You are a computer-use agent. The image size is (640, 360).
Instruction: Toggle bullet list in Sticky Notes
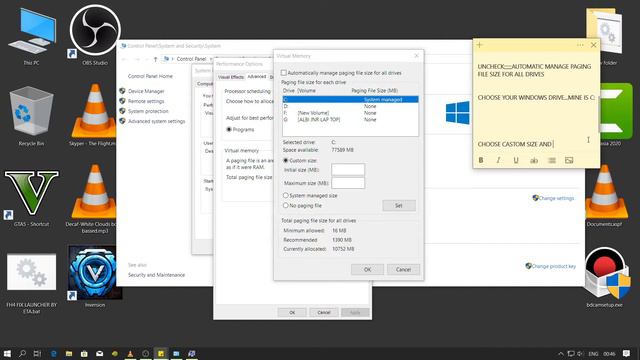(x=552, y=160)
